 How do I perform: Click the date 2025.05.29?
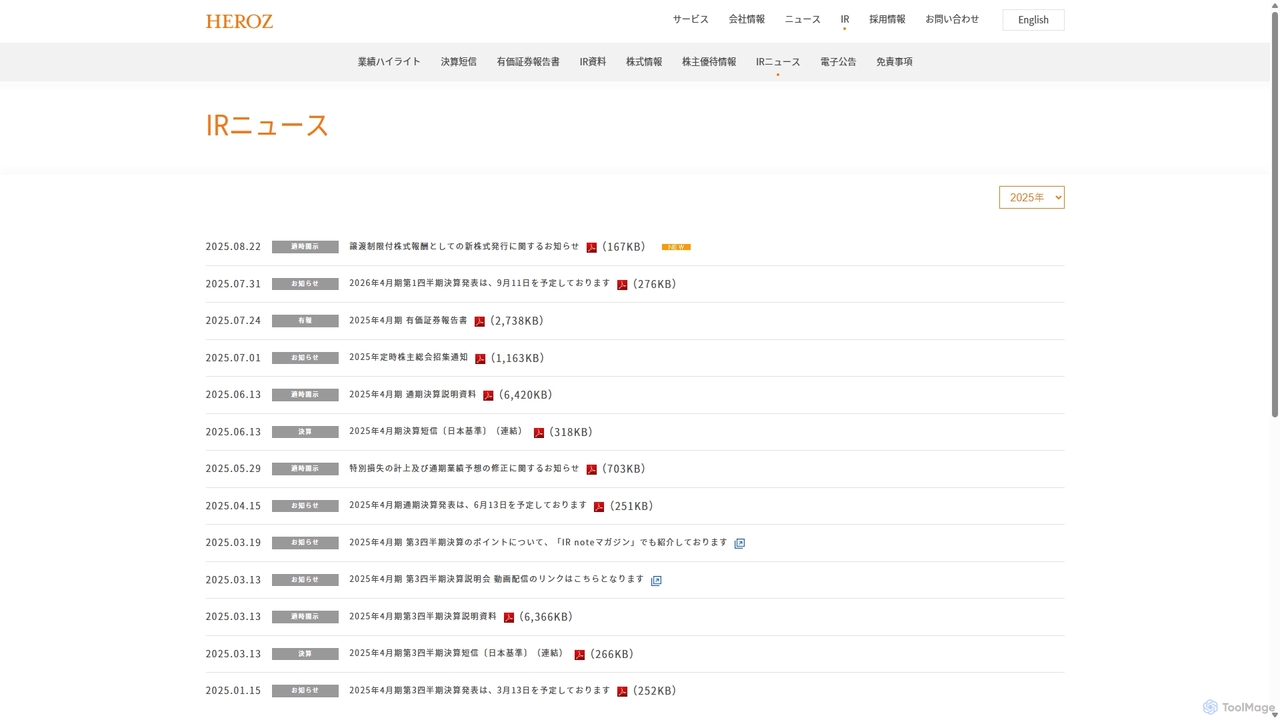click(233, 469)
